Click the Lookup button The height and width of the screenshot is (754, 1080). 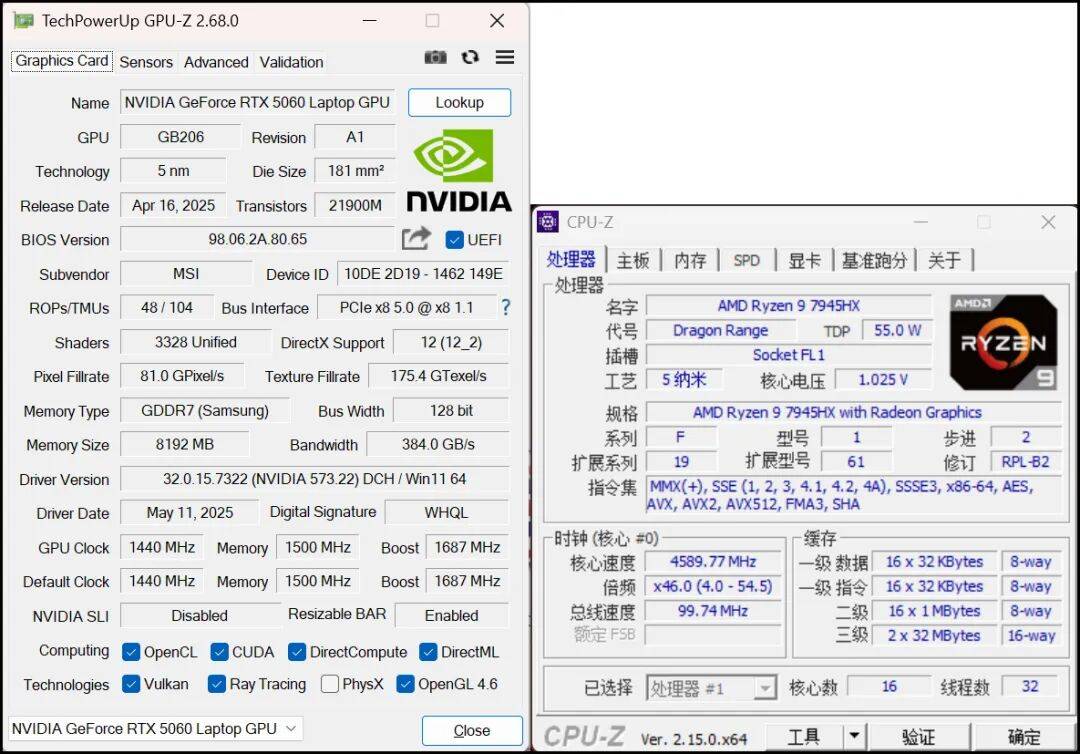pyautogui.click(x=459, y=102)
